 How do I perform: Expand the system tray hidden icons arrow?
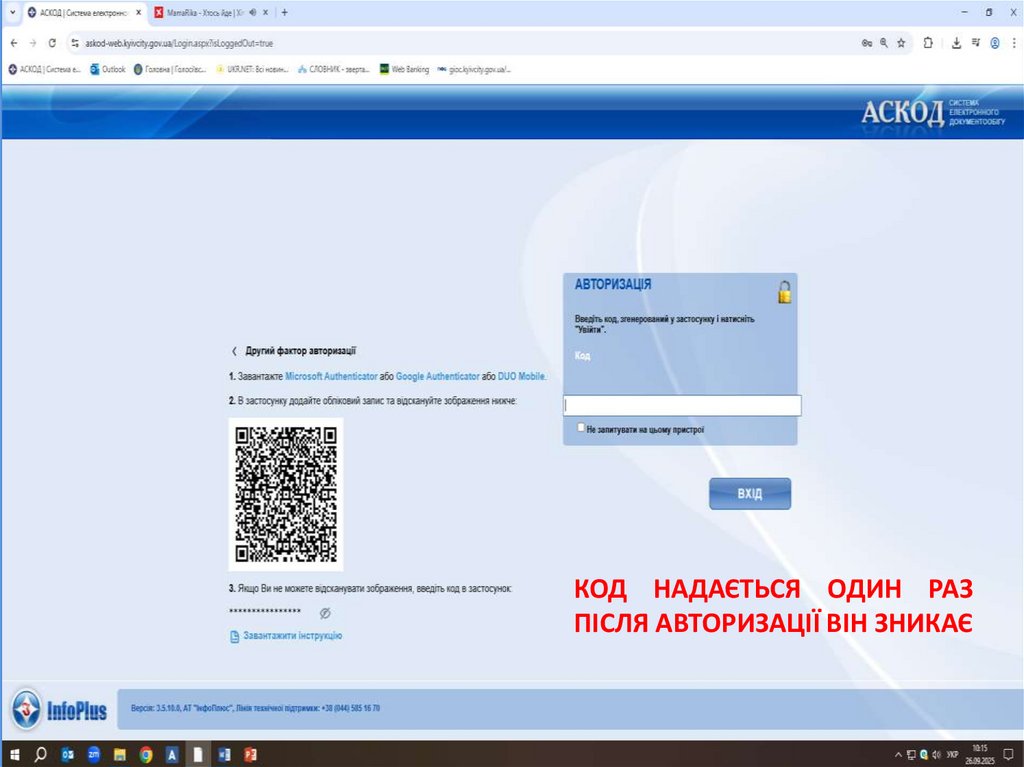(x=898, y=755)
